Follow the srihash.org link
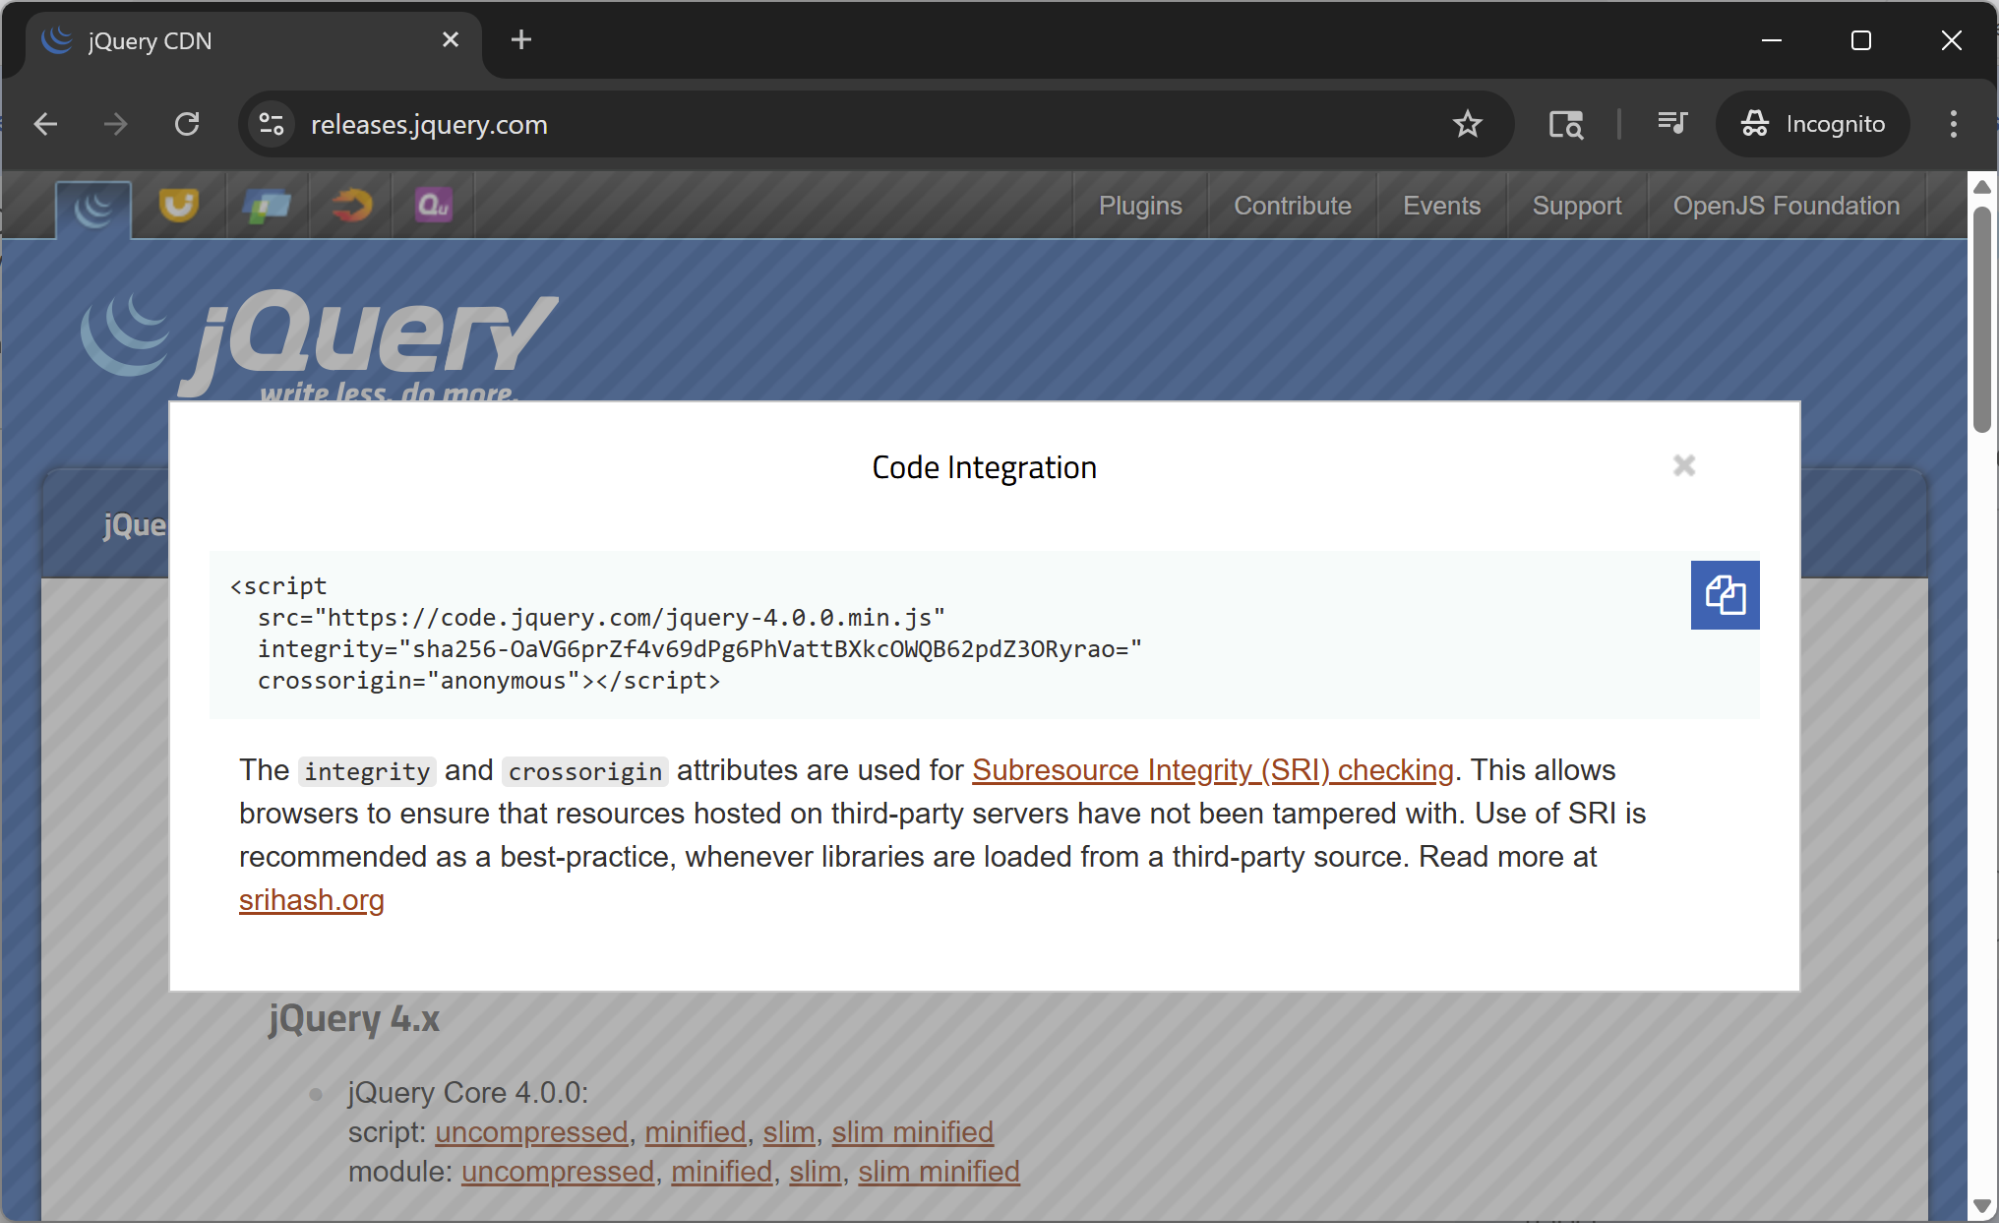 pyautogui.click(x=311, y=900)
